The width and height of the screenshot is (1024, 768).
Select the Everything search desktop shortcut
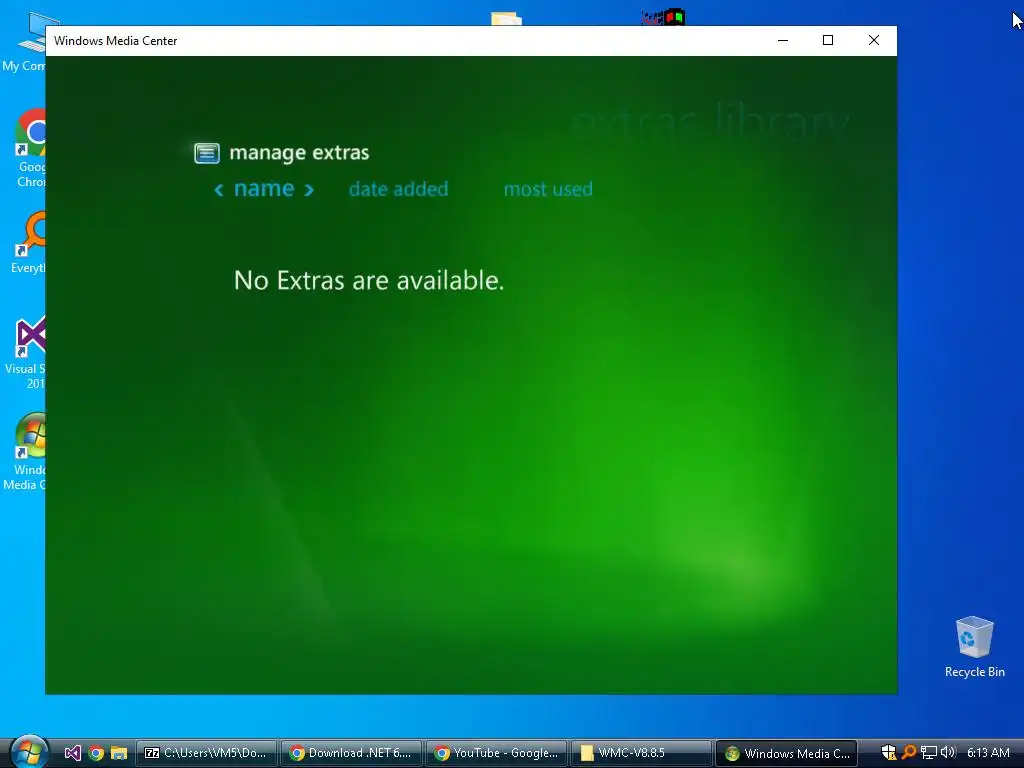(26, 243)
